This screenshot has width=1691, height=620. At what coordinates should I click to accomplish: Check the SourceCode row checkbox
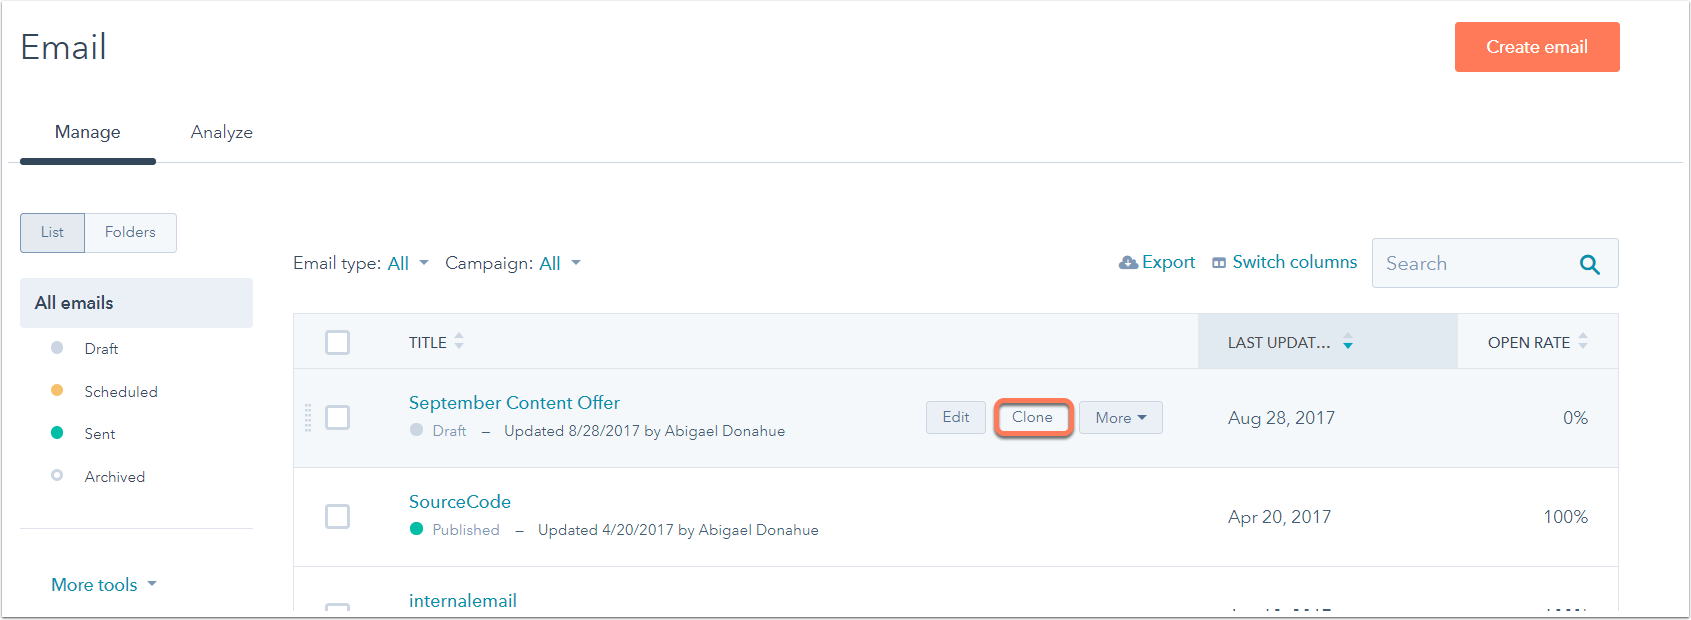click(338, 516)
